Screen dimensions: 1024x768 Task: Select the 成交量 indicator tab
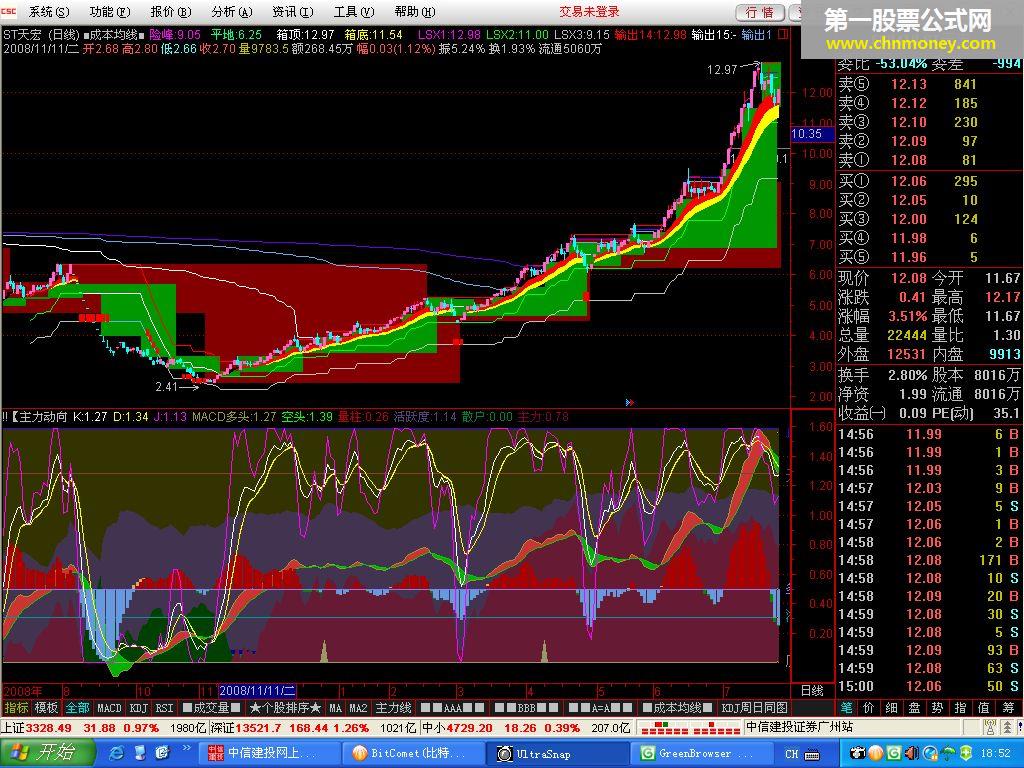[211, 707]
